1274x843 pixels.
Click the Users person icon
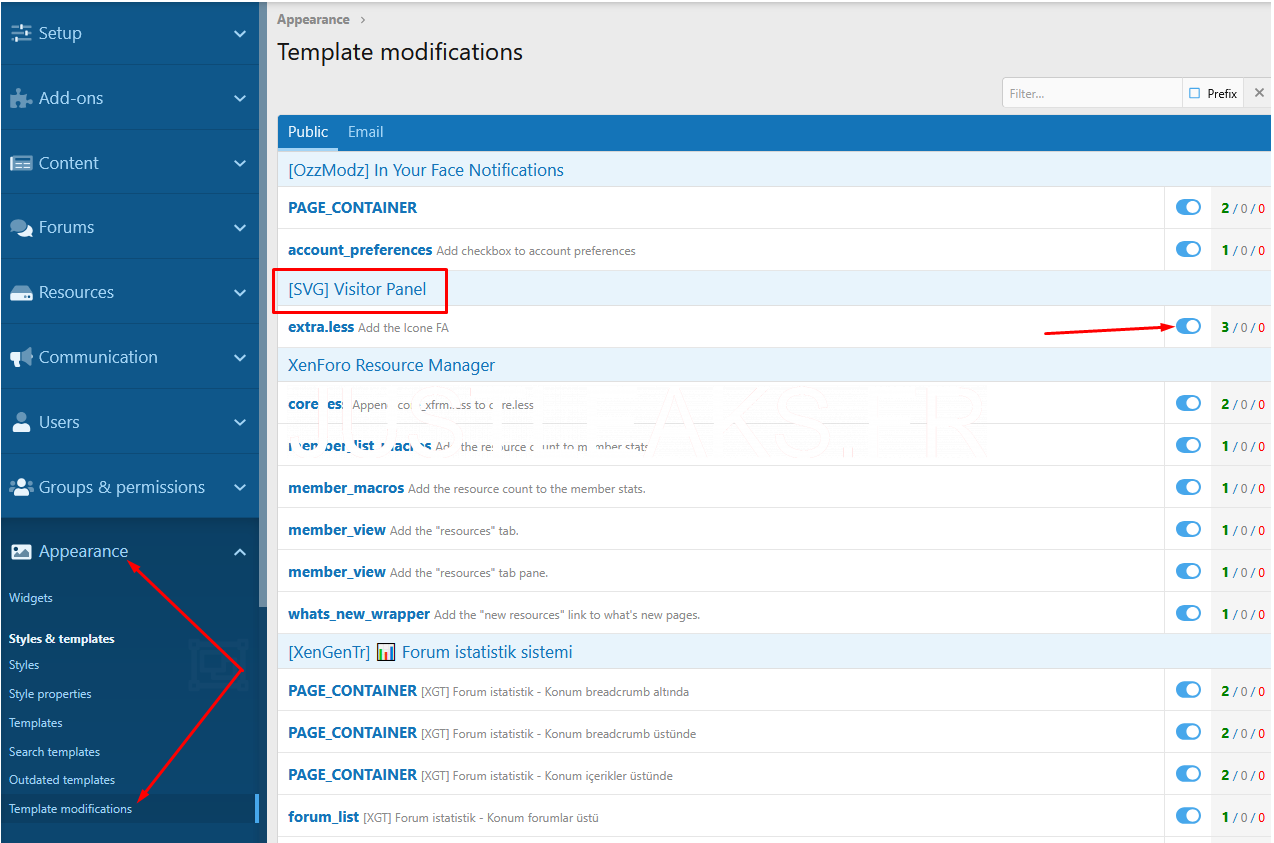[x=21, y=422]
